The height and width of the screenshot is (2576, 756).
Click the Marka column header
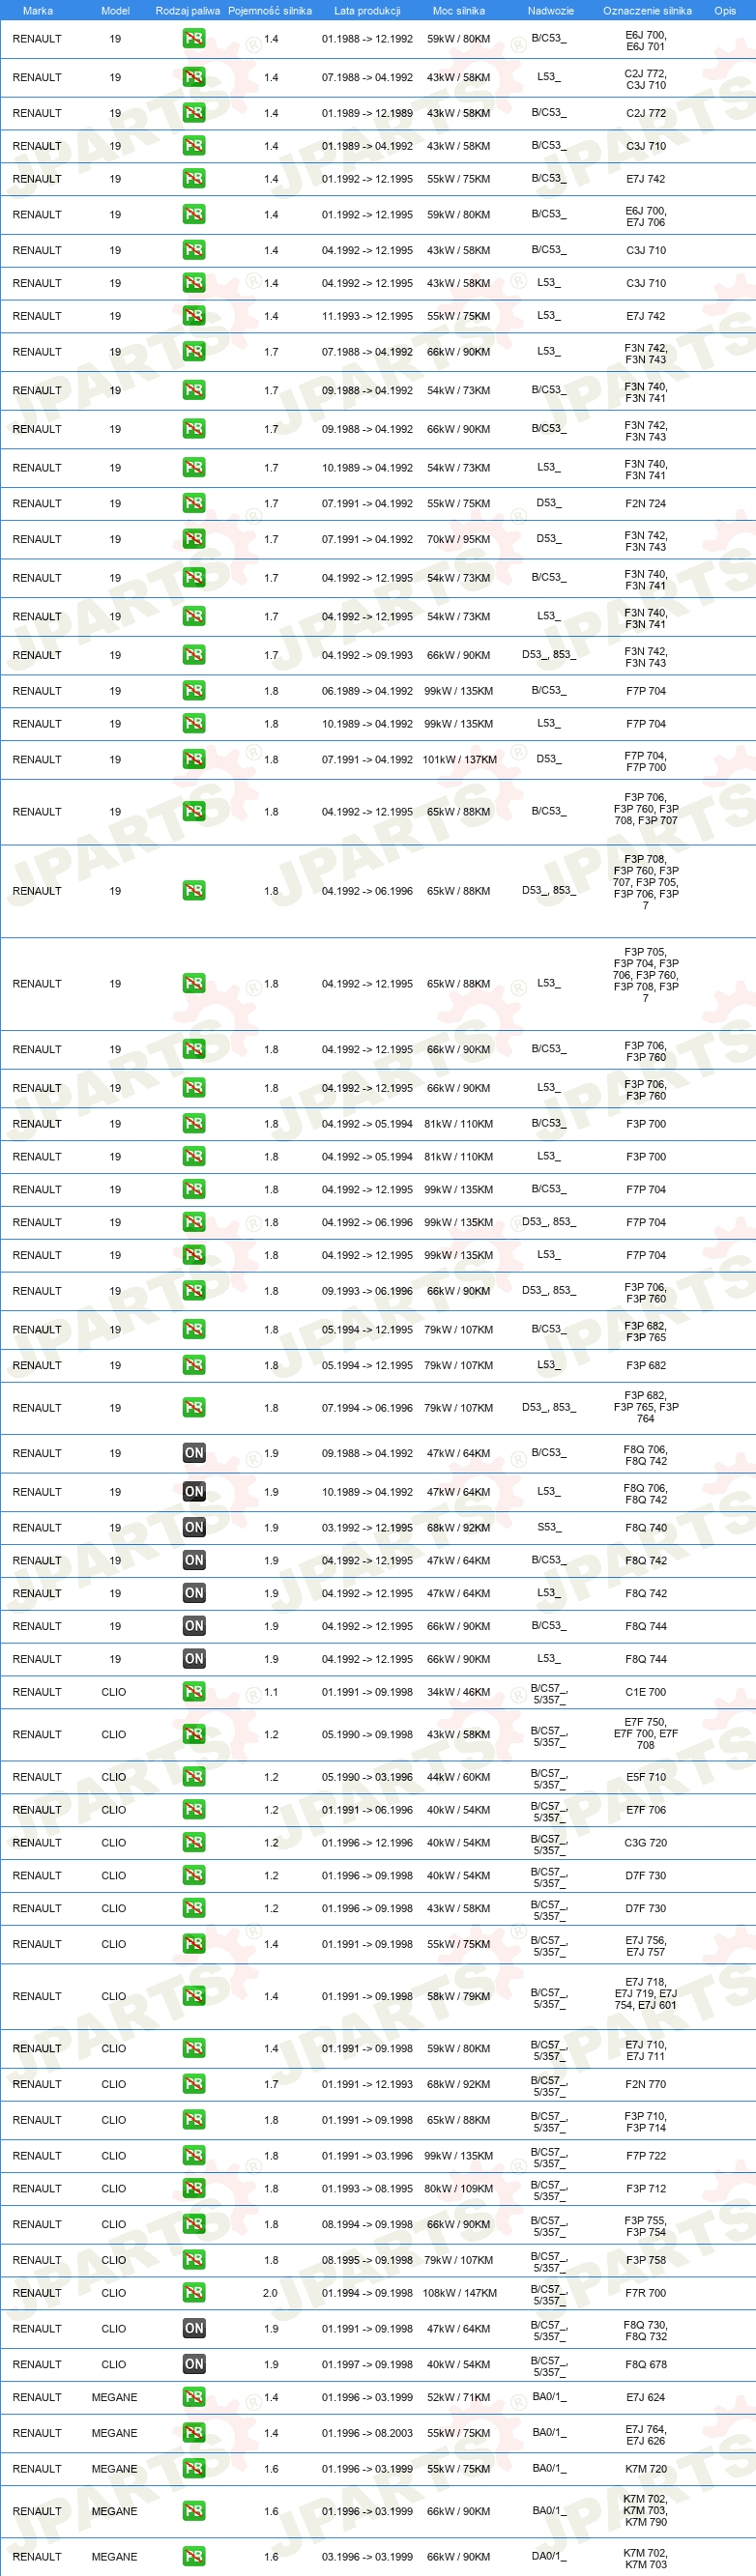coord(38,10)
